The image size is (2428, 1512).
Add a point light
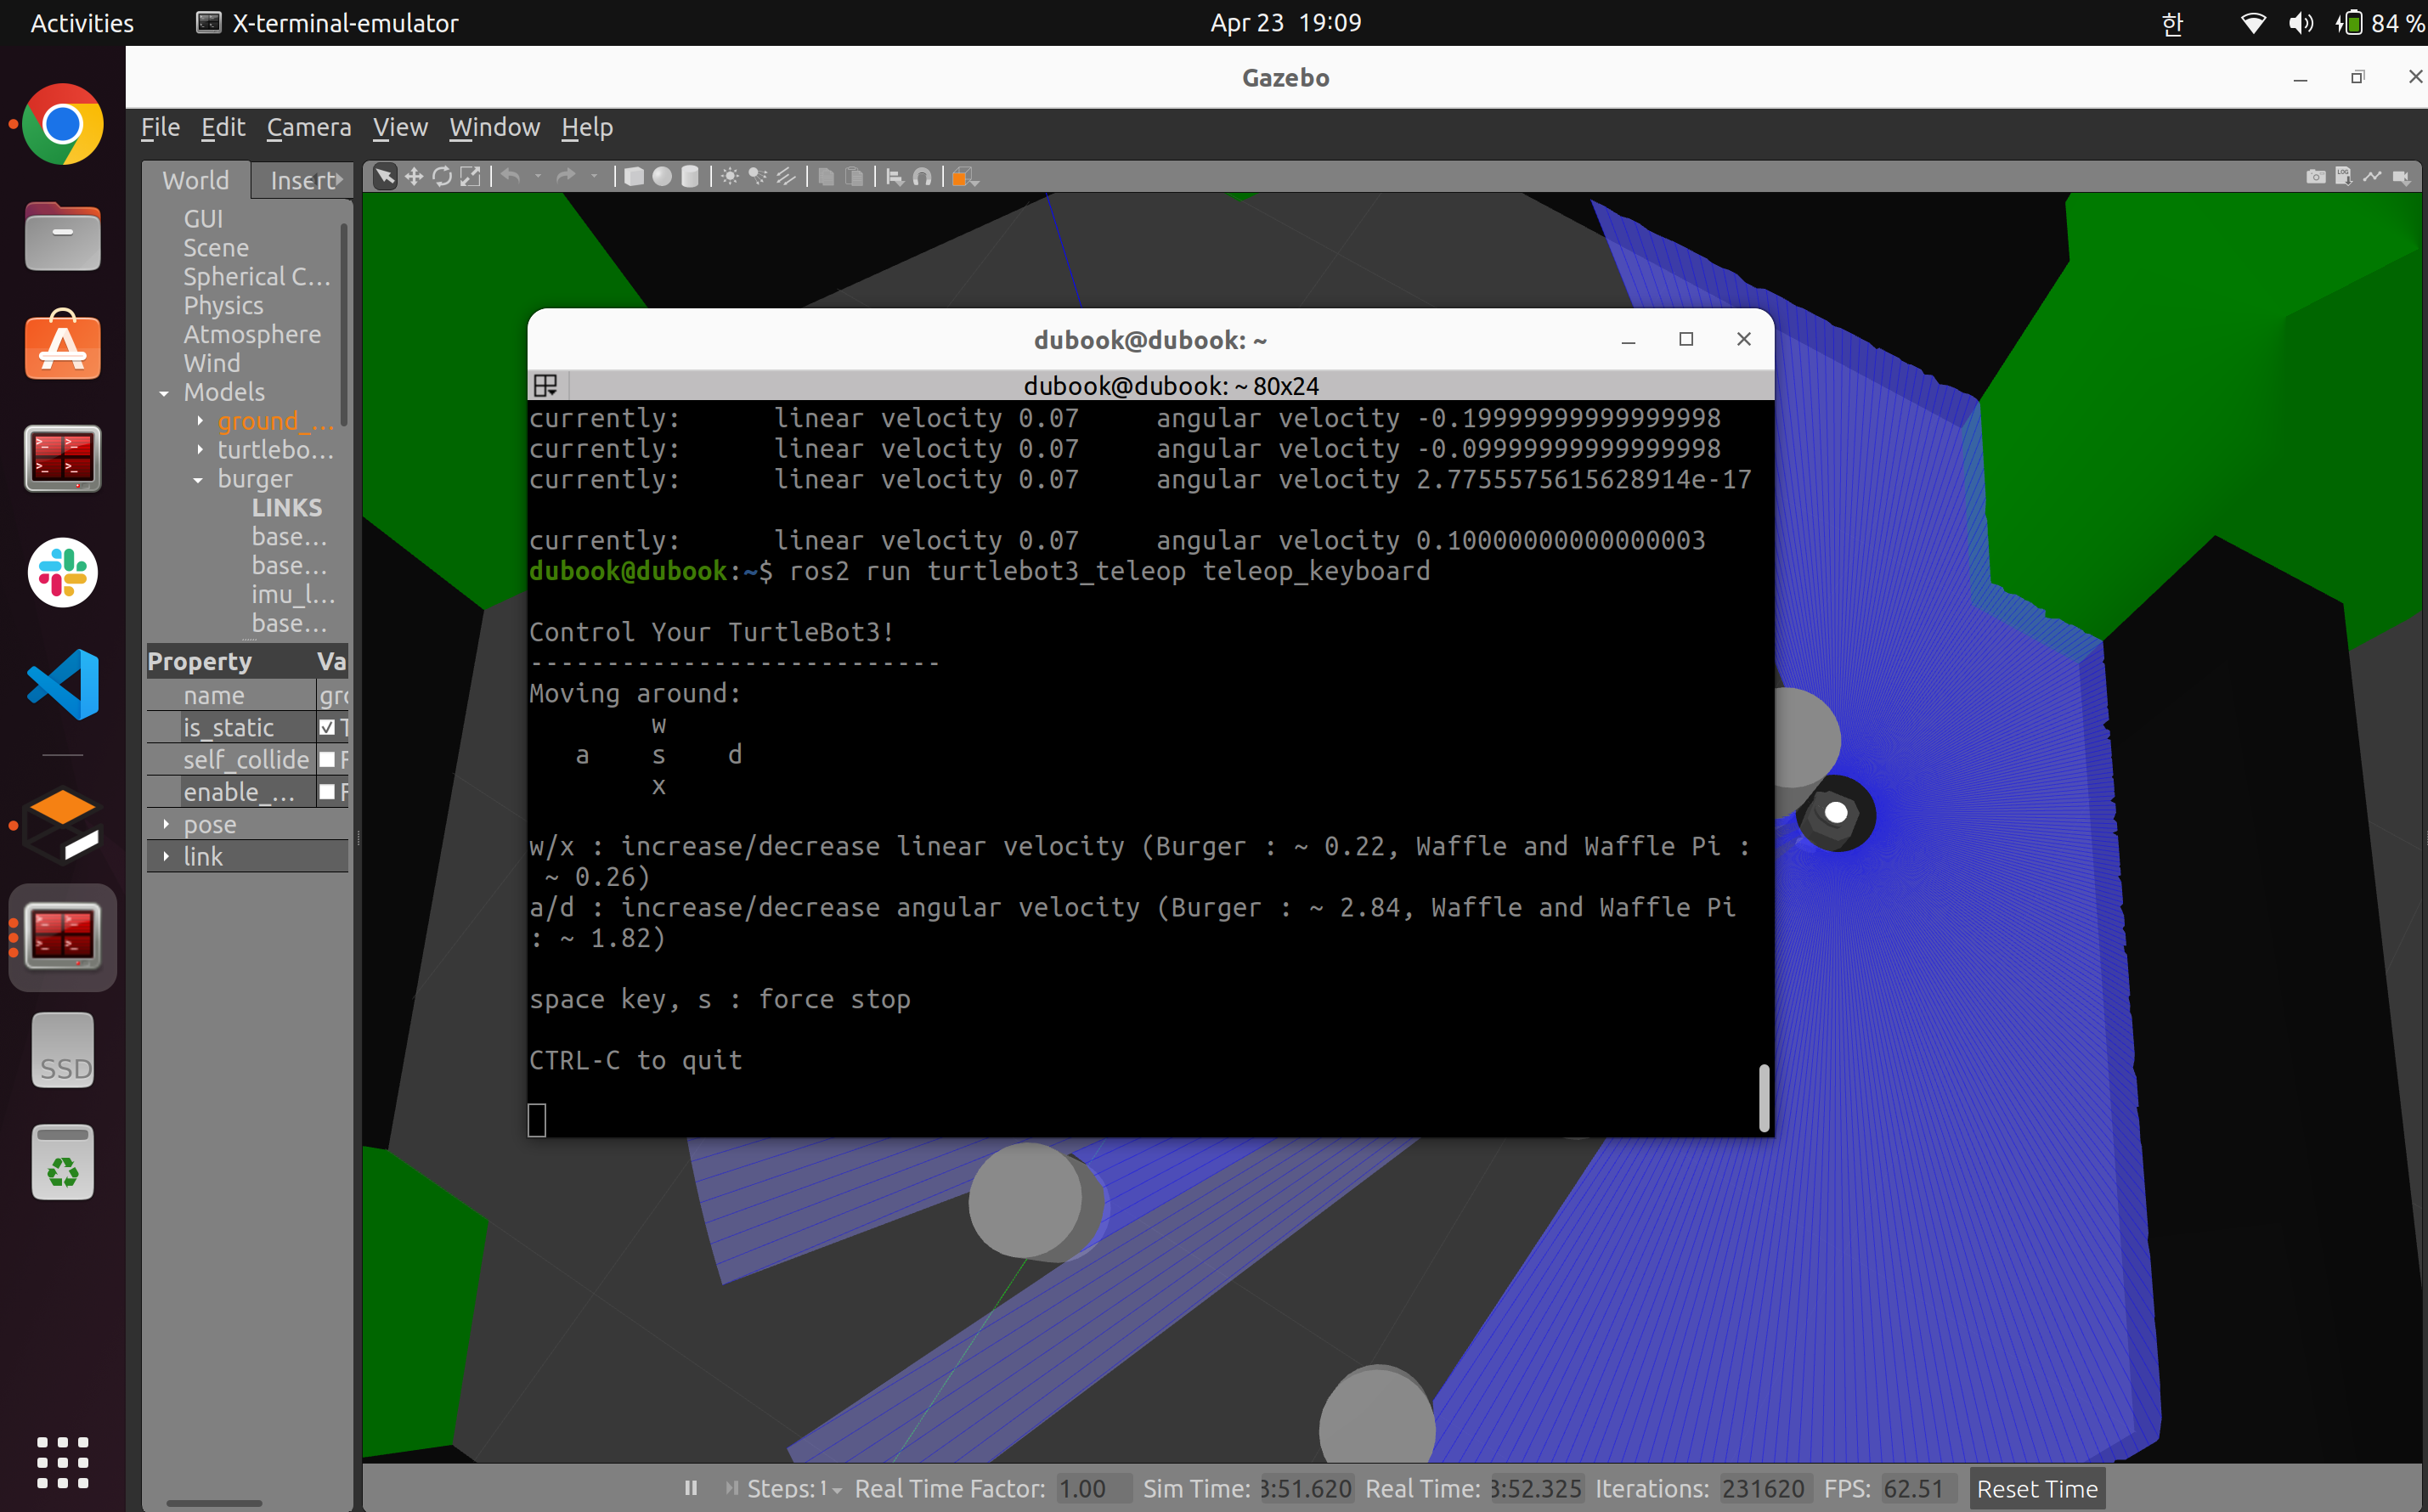730,177
